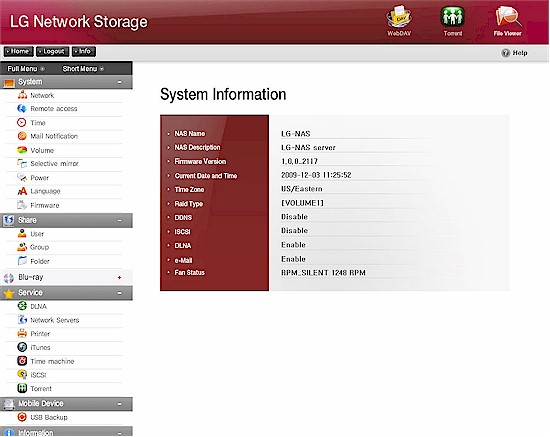
Task: Select the Short Menu radio option
Action: [x=102, y=69]
